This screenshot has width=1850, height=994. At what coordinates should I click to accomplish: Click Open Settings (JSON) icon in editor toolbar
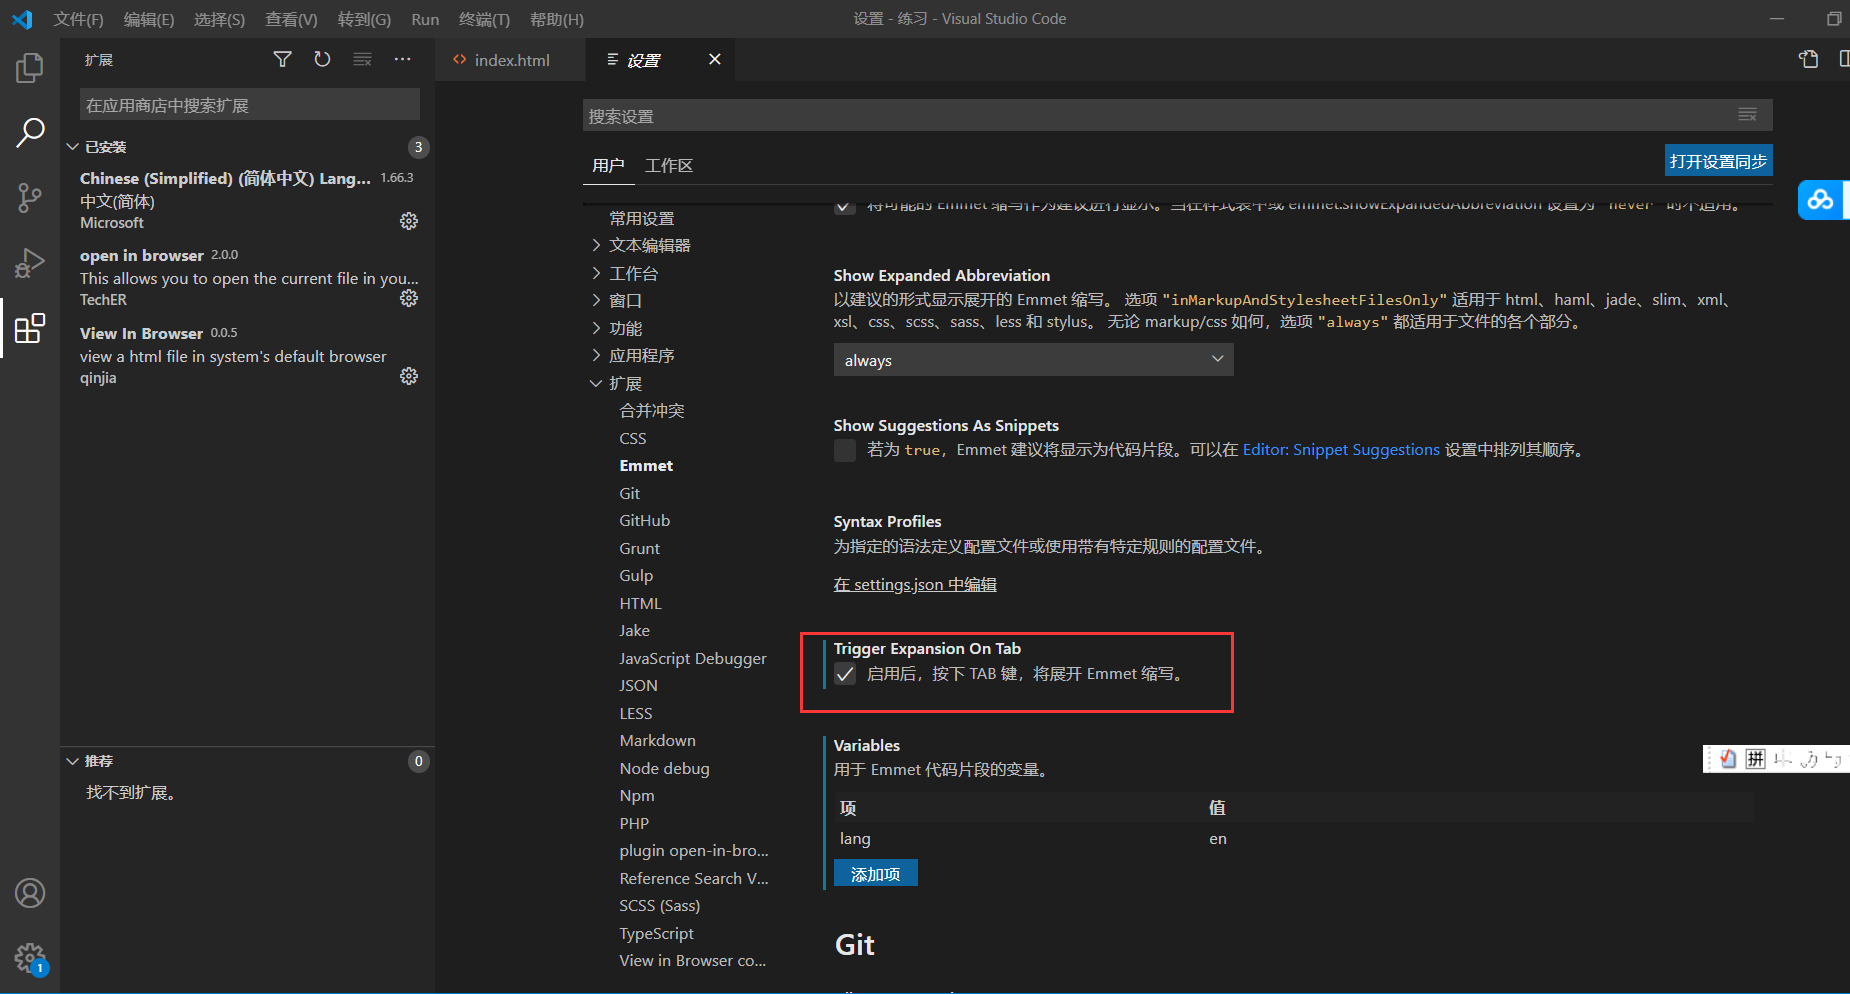tap(1808, 59)
